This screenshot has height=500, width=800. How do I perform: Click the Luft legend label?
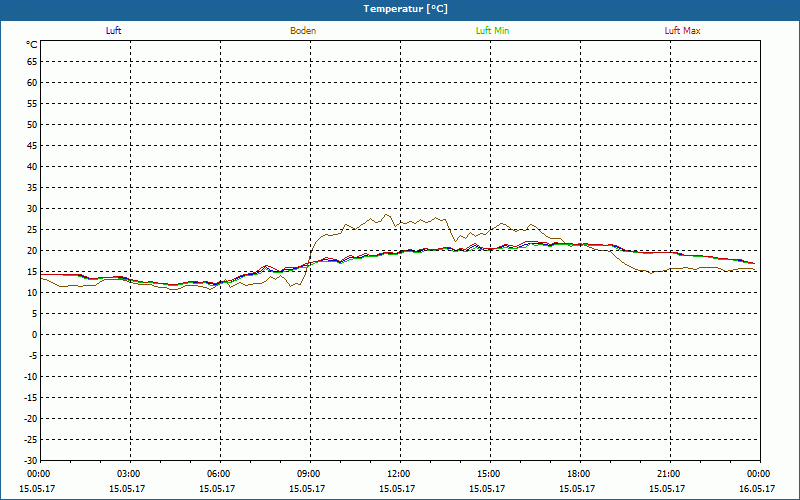coord(113,31)
